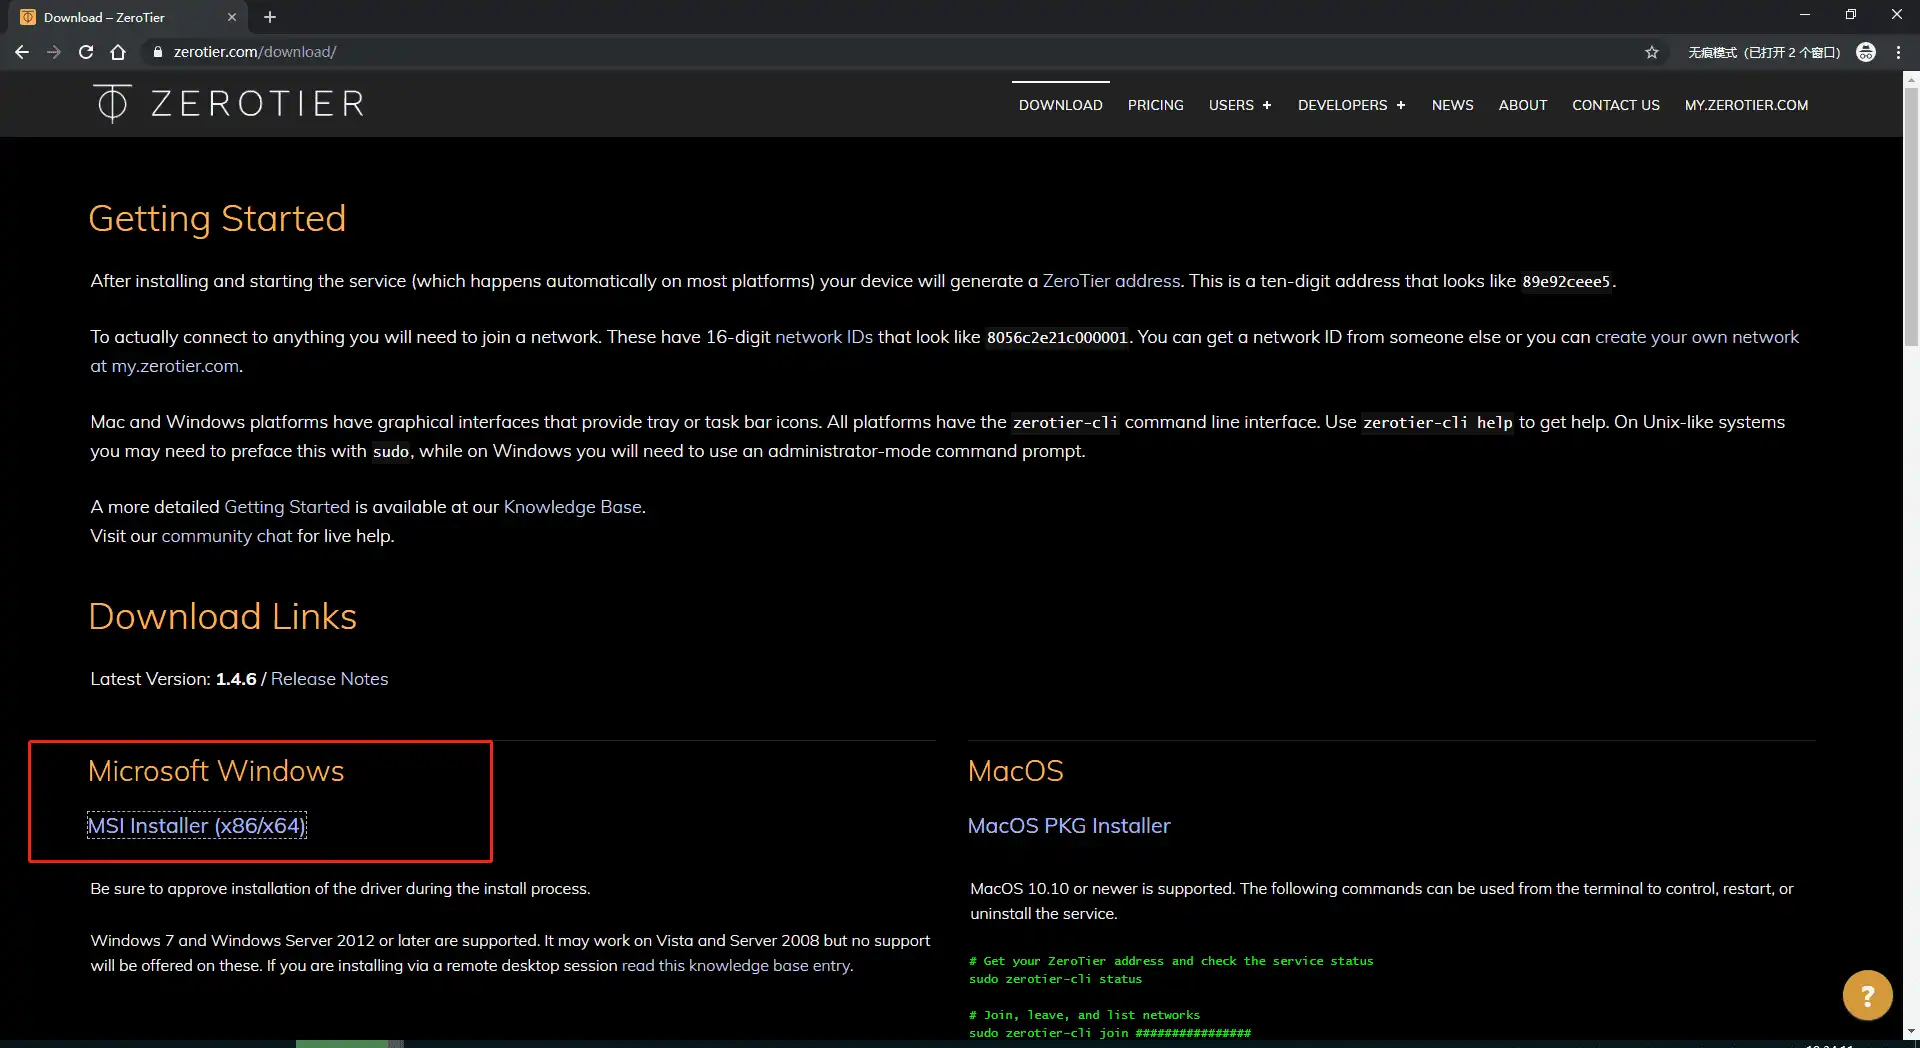Click the scrollbar up arrow
Screen dimensions: 1920x1048
coord(1911,78)
